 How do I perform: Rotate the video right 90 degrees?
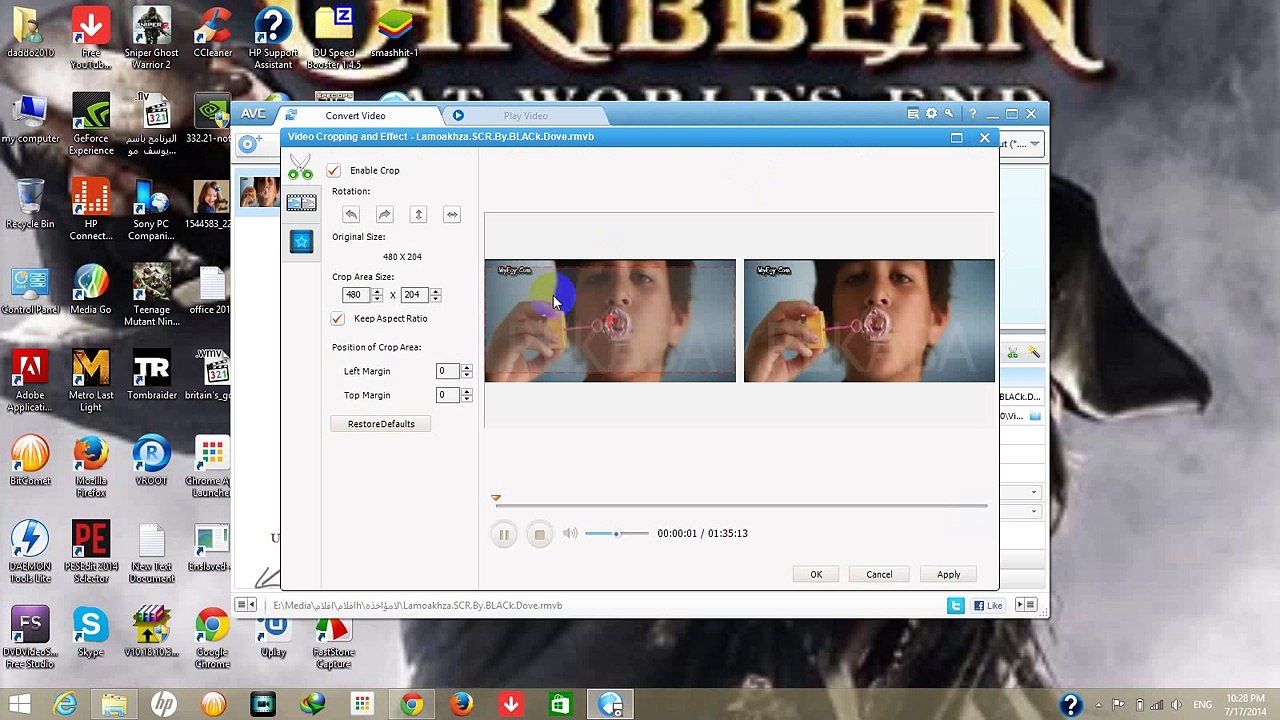pyautogui.click(x=384, y=214)
